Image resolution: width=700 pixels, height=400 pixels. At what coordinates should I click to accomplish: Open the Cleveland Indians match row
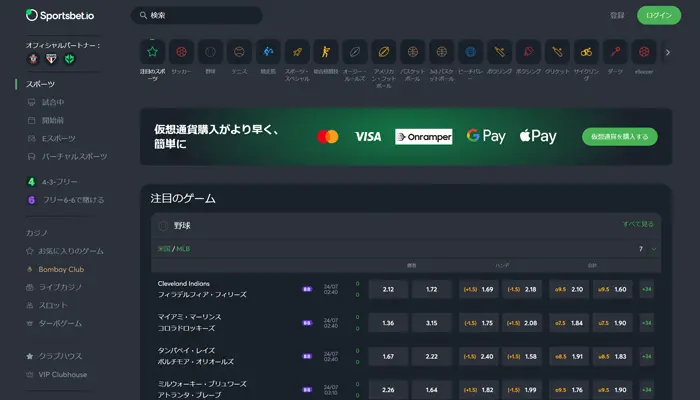[202, 289]
